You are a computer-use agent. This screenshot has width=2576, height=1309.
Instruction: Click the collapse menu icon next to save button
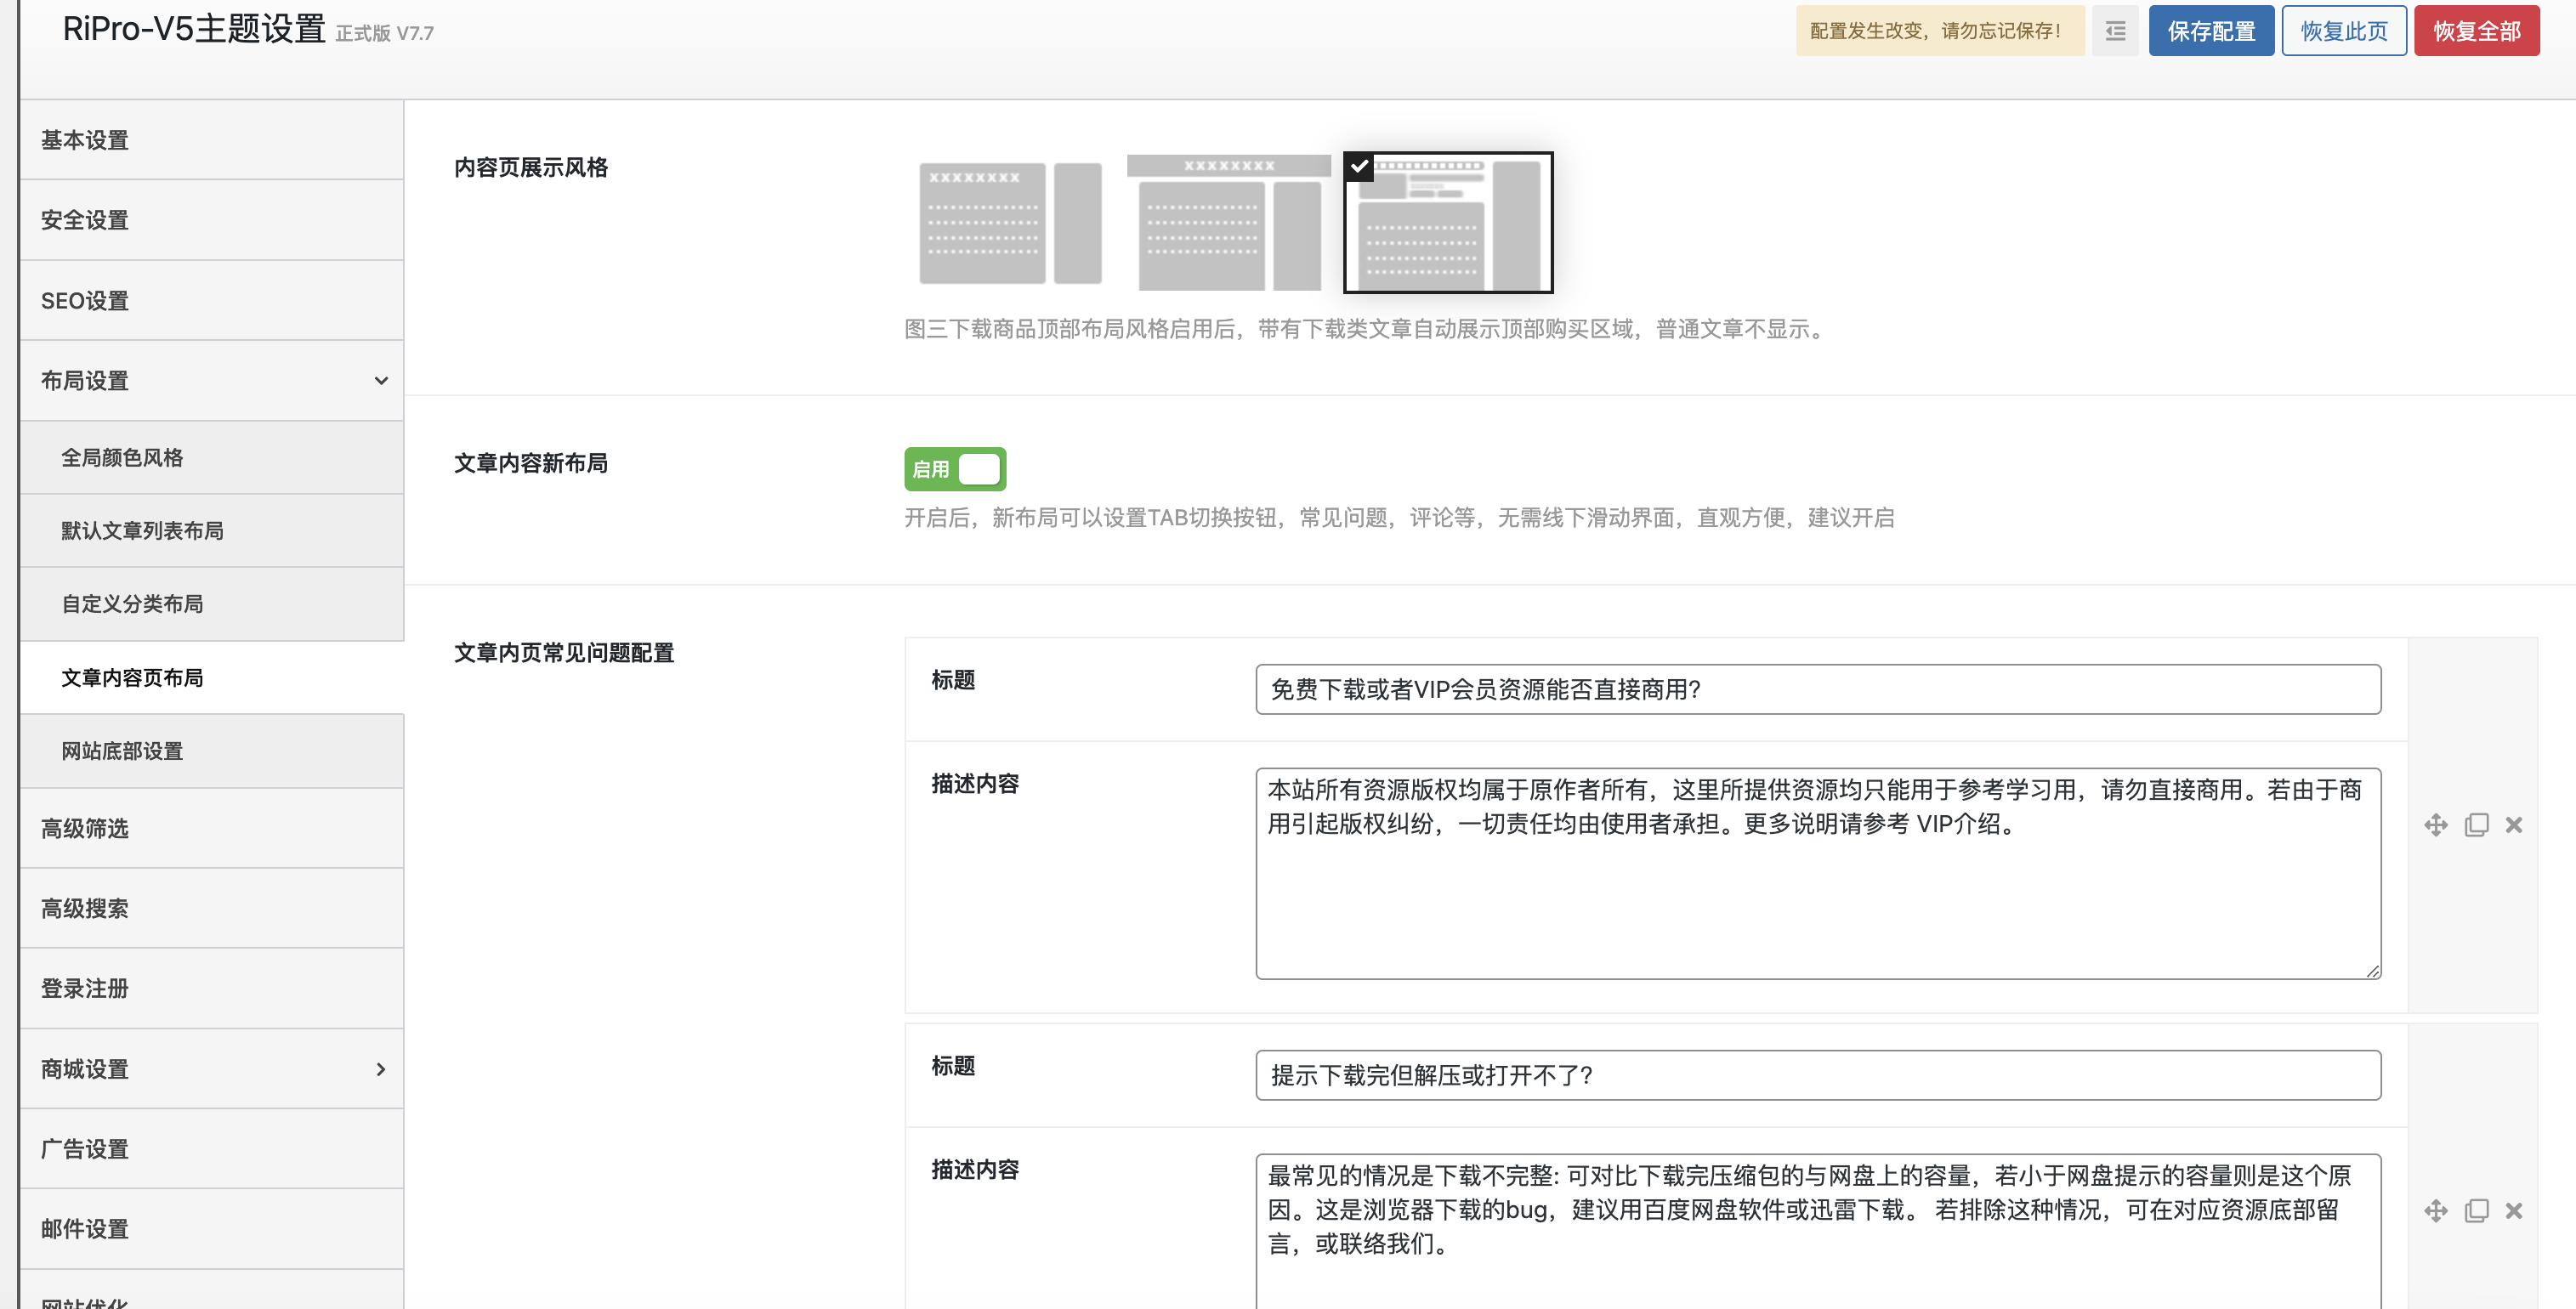(2115, 31)
